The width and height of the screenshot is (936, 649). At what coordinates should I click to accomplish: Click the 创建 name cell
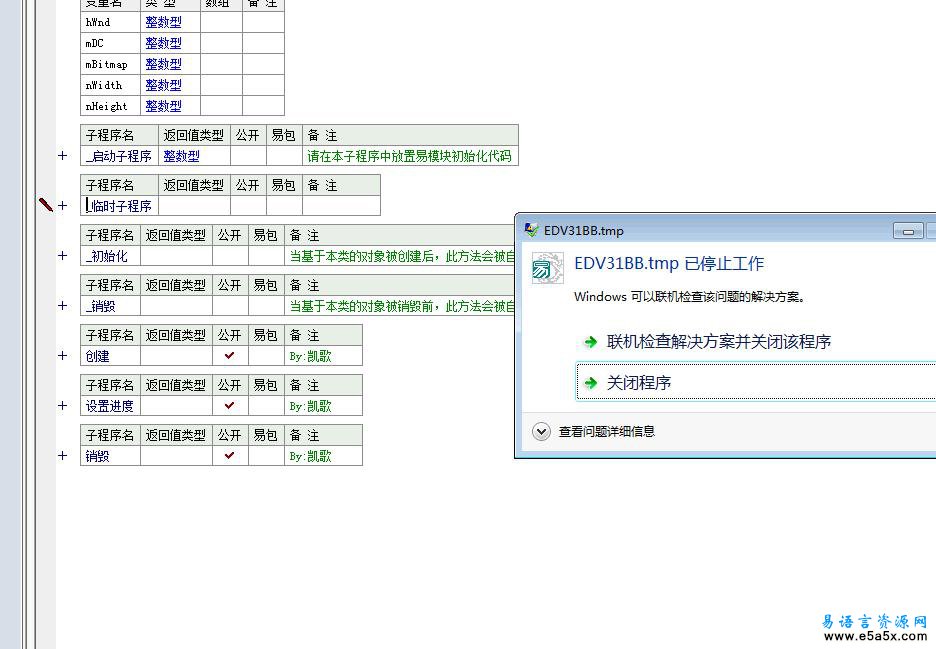[110, 356]
